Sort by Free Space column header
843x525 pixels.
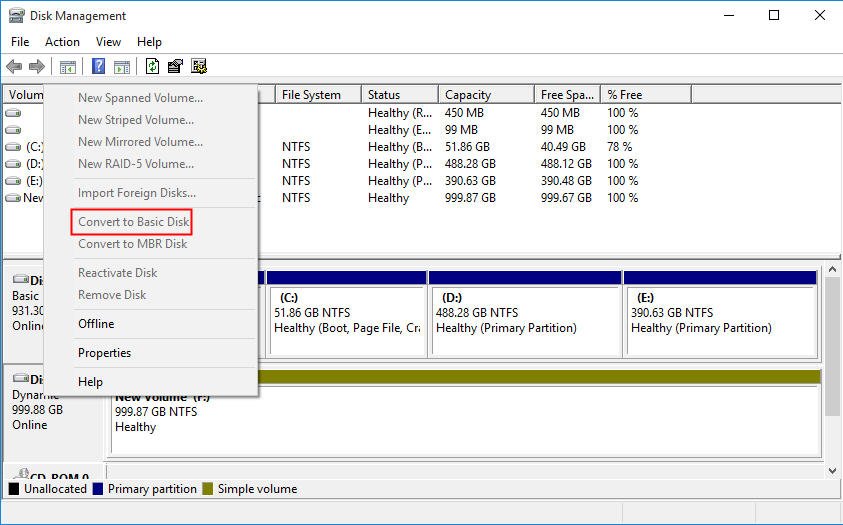pos(567,95)
